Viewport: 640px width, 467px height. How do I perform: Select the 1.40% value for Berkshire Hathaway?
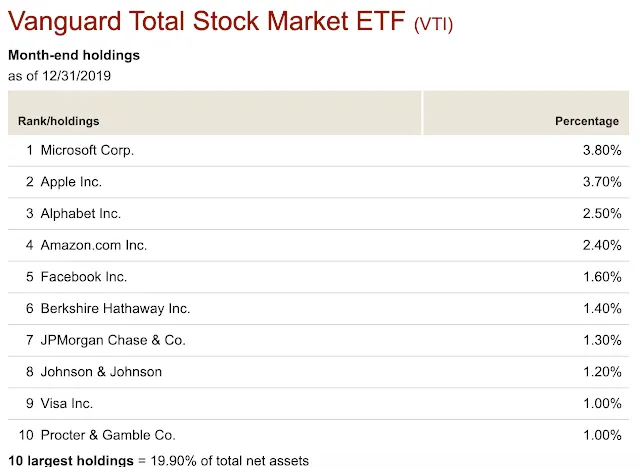coord(604,309)
